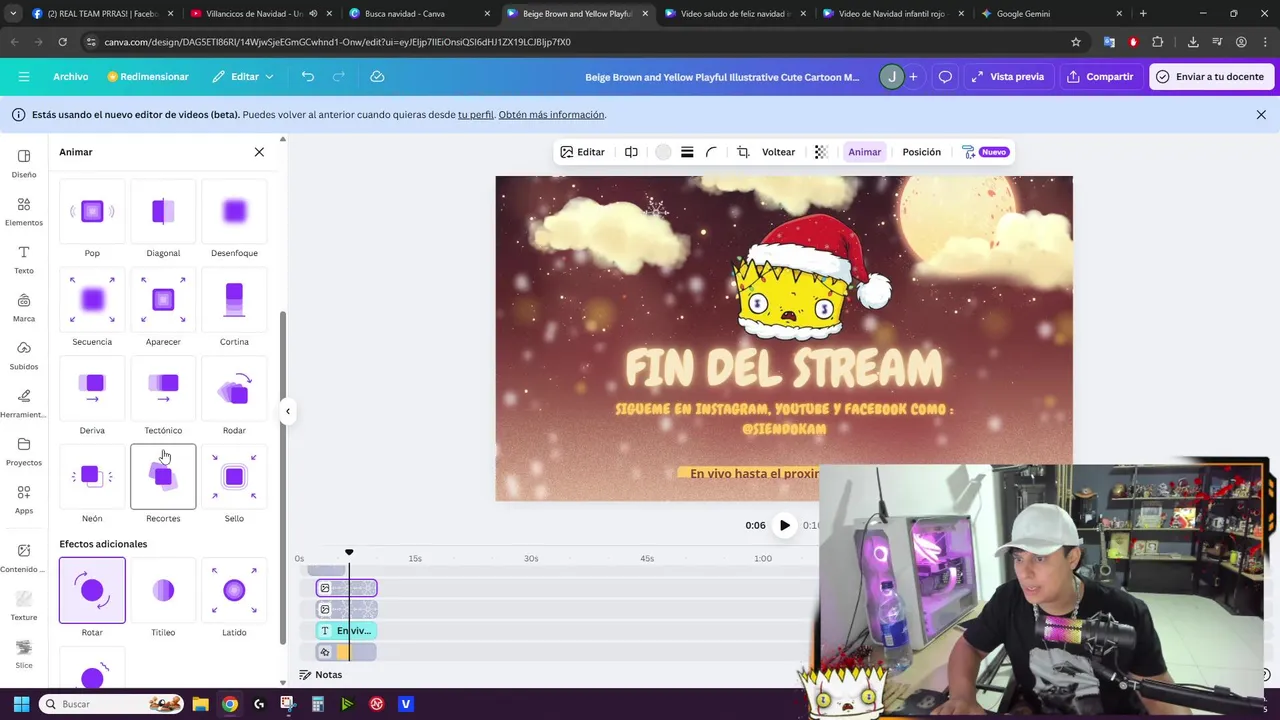The width and height of the screenshot is (1280, 720).
Task: Select the Pop animation
Action: tap(92, 211)
